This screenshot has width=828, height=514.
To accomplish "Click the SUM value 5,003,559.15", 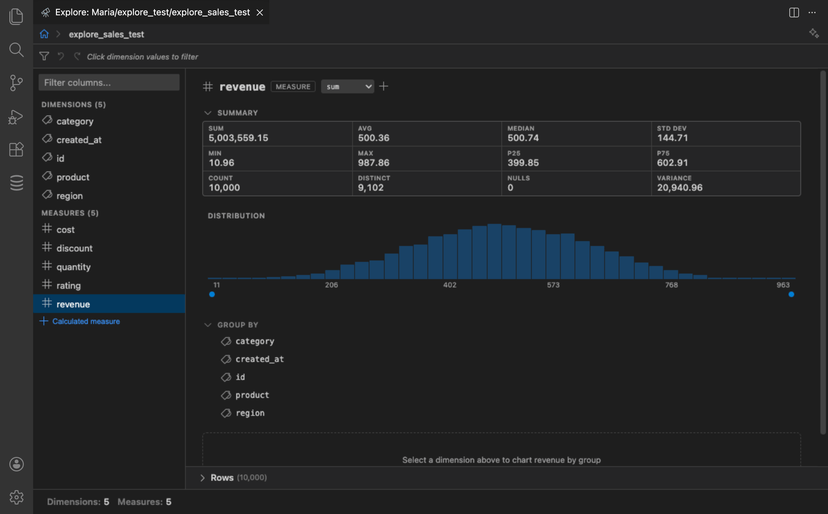I will (x=238, y=138).
